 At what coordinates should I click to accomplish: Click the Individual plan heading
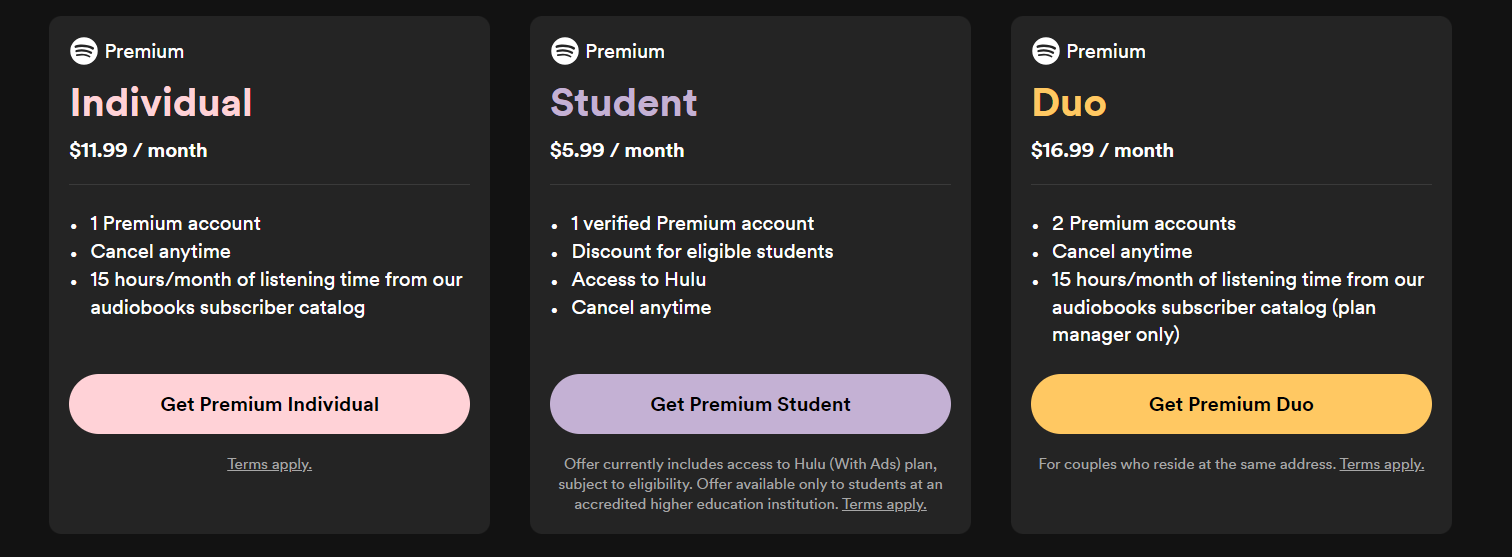(x=161, y=103)
